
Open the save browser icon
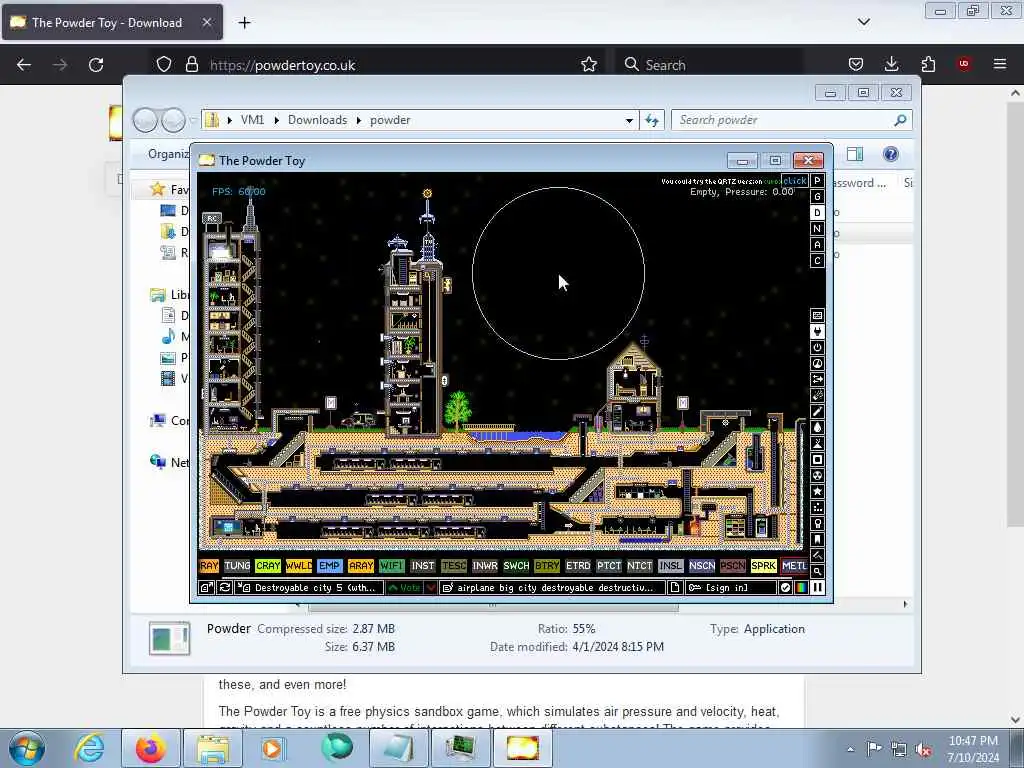tap(206, 588)
